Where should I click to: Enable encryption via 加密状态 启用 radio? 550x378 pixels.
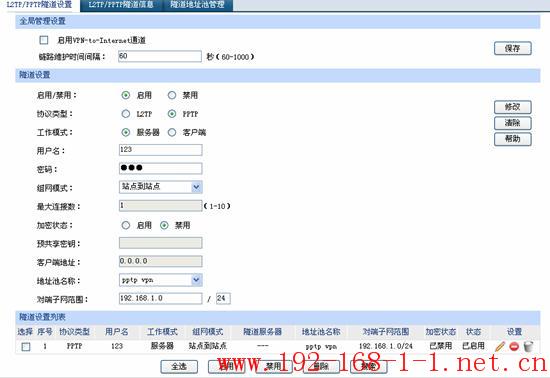(126, 225)
